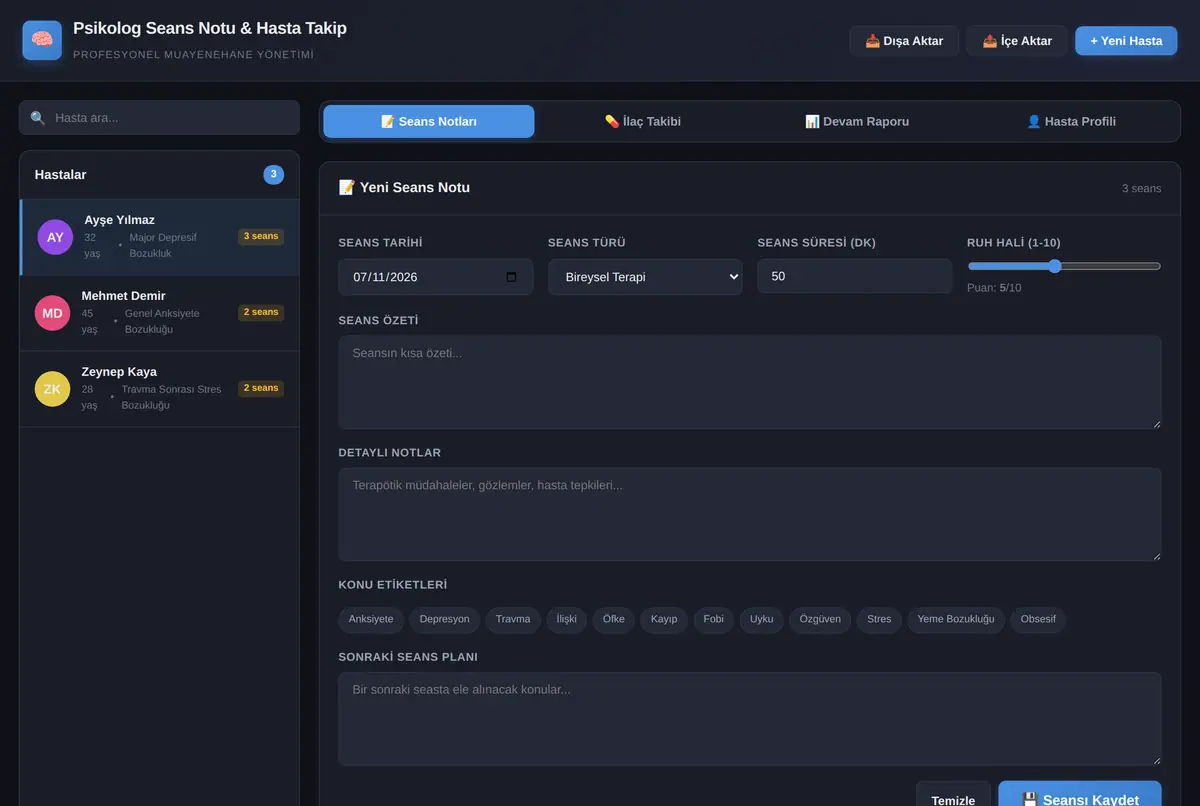Toggle the Kayıp topic tag

(664, 619)
